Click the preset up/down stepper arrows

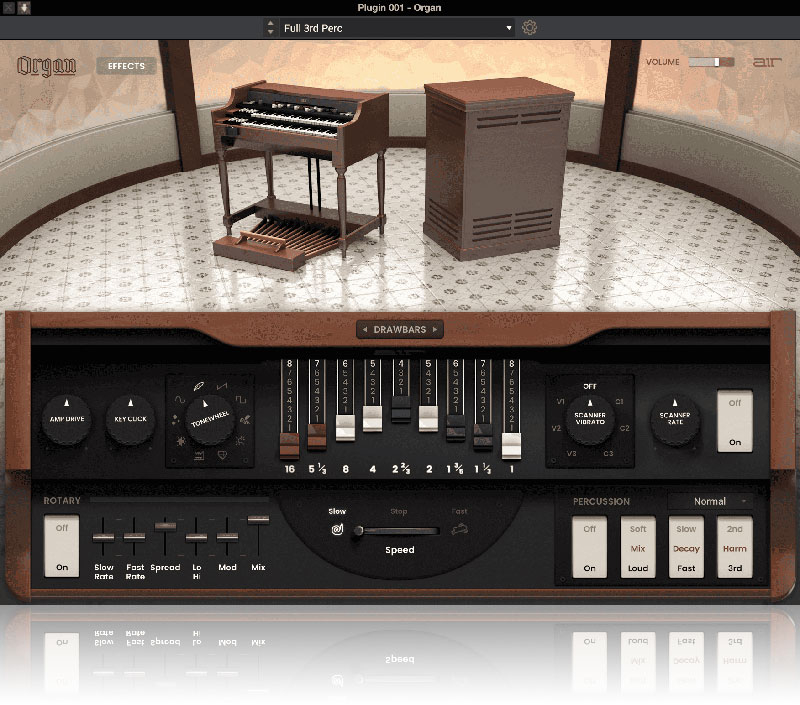click(x=270, y=28)
